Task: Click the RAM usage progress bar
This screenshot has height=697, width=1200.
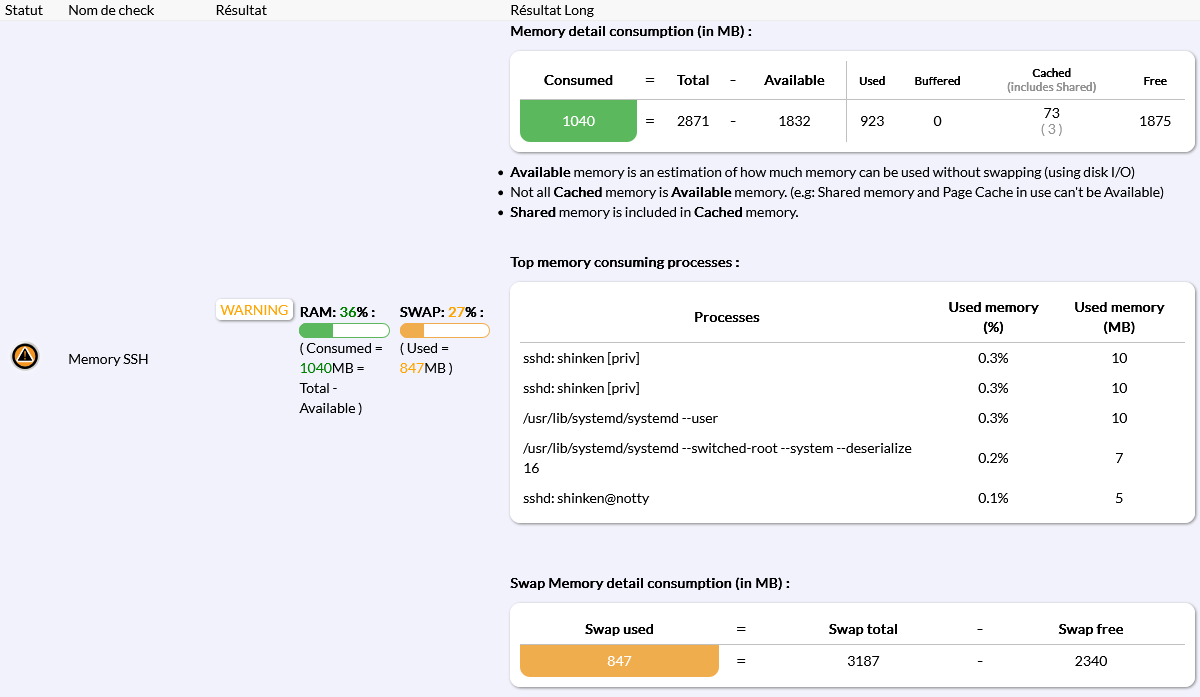Action: [344, 330]
